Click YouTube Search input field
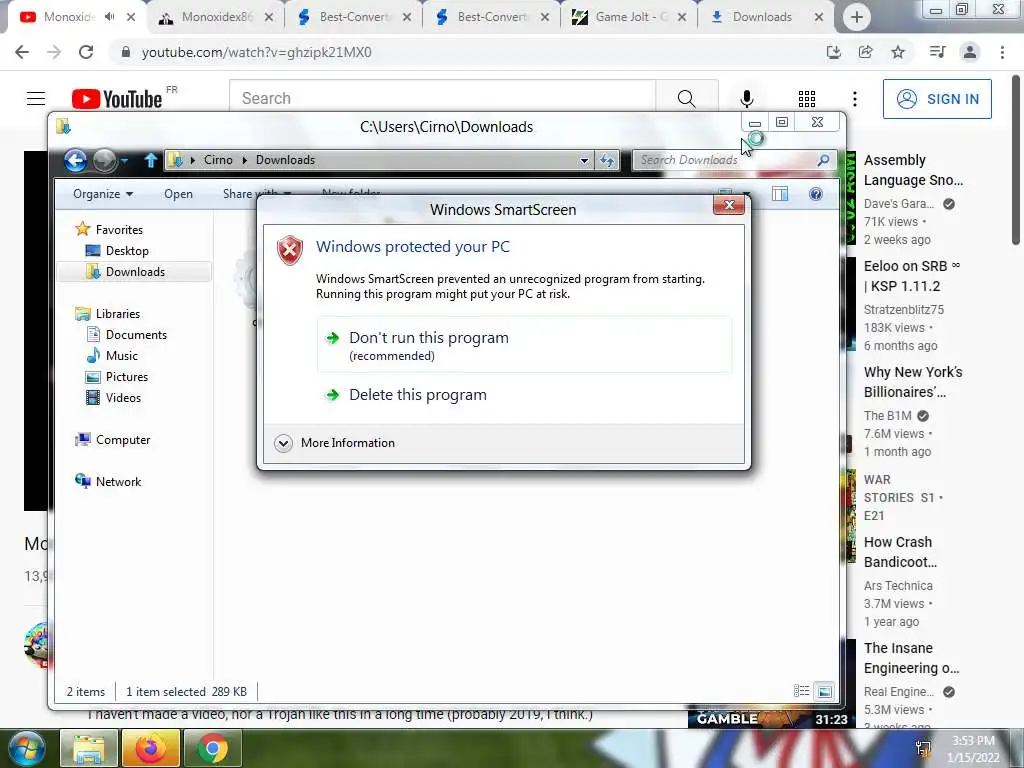Viewport: 1024px width, 768px height. click(x=442, y=99)
